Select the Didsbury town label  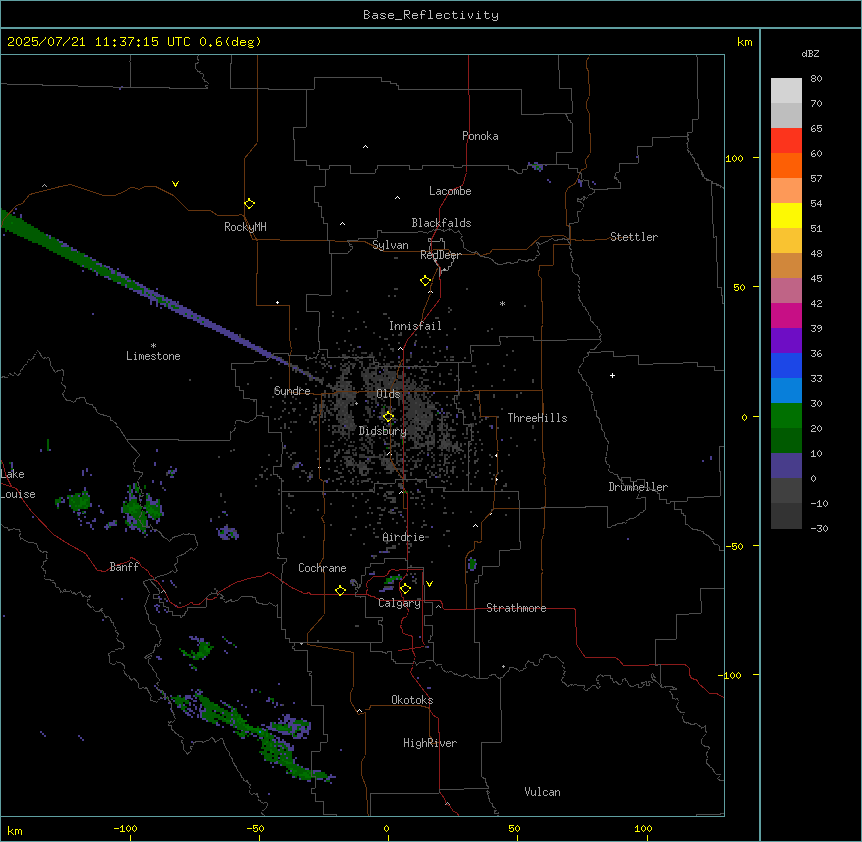pyautogui.click(x=383, y=431)
